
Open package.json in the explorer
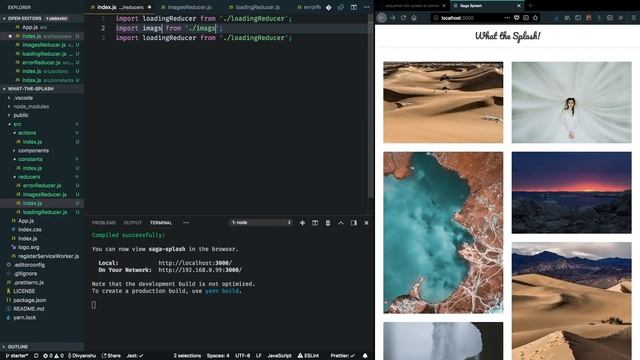pyautogui.click(x=29, y=300)
